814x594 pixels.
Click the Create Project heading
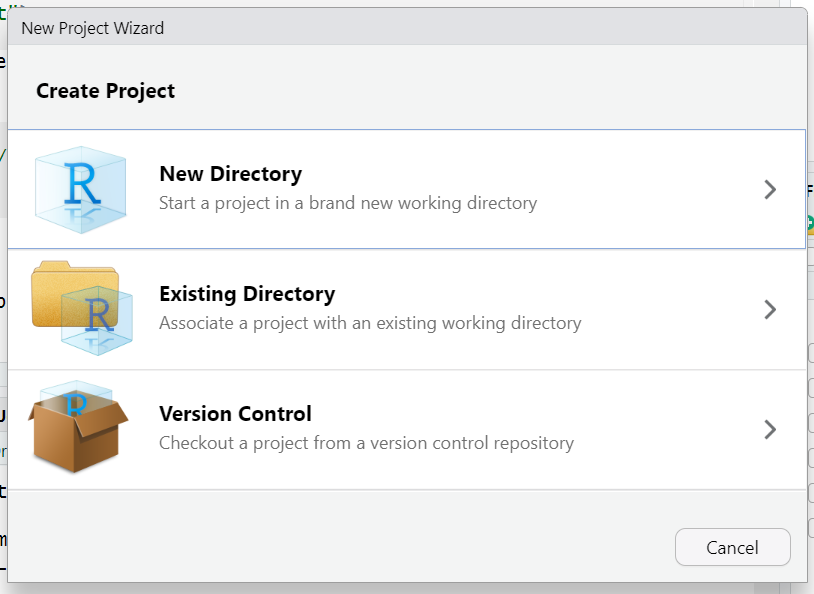point(105,91)
